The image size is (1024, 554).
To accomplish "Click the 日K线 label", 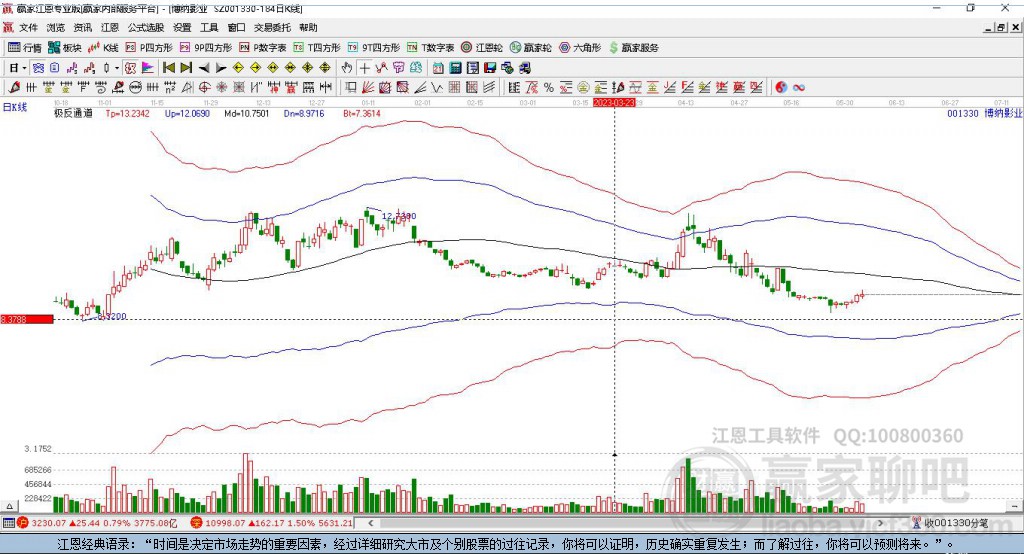I will pos(14,107).
